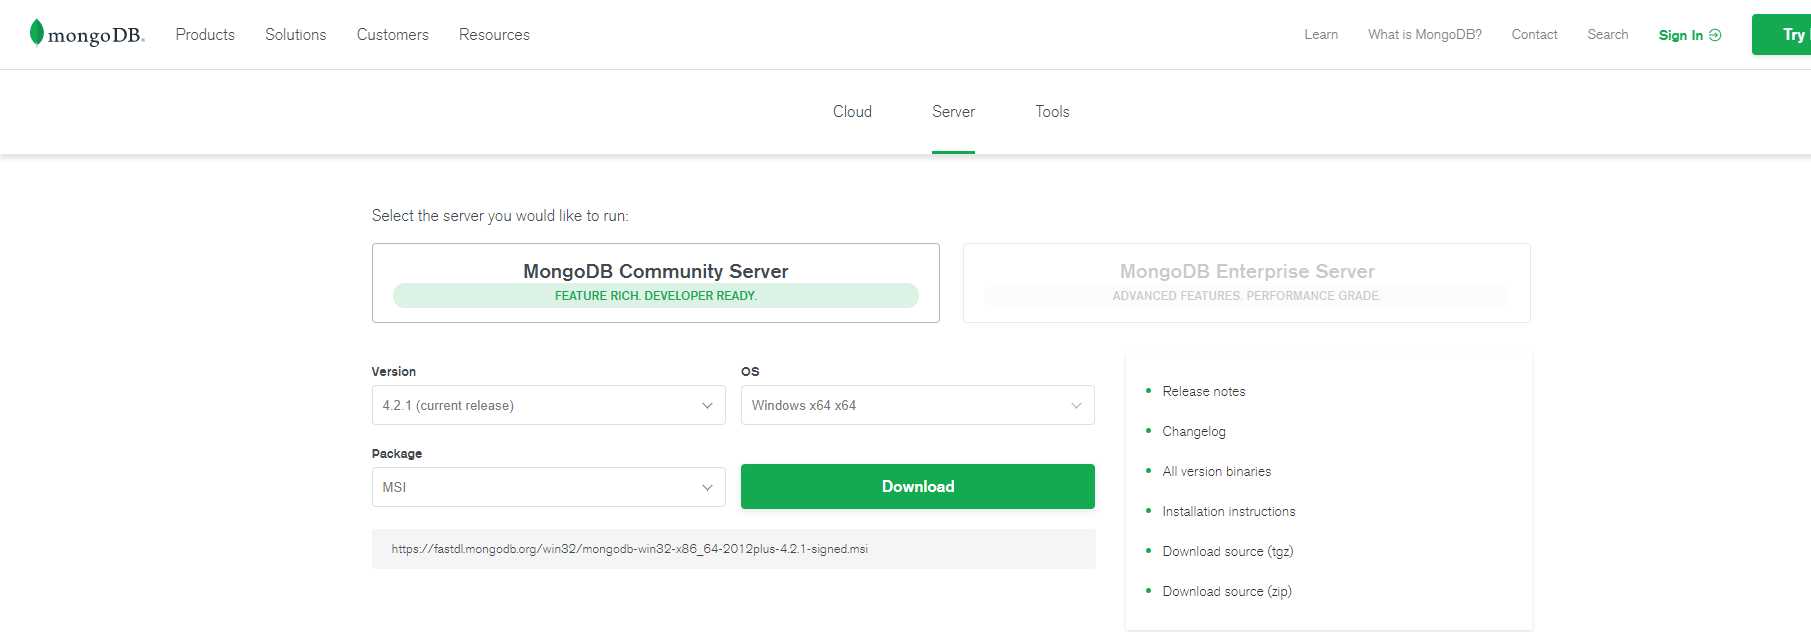Select the Server tab
Image resolution: width=1811 pixels, height=632 pixels.
coord(953,112)
